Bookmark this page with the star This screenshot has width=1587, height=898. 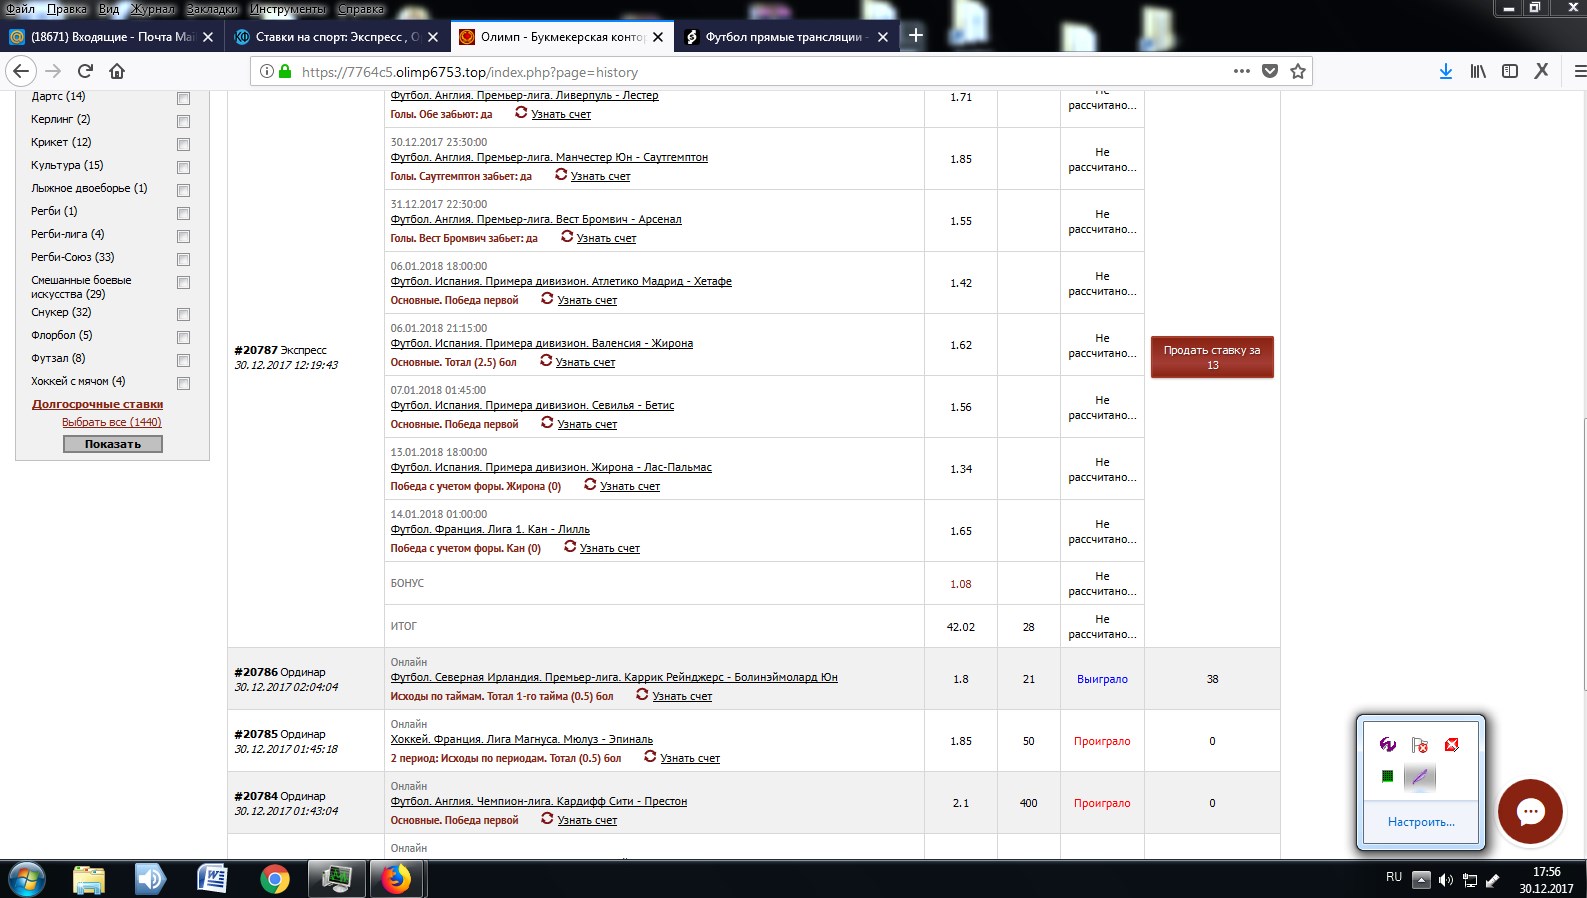1298,71
